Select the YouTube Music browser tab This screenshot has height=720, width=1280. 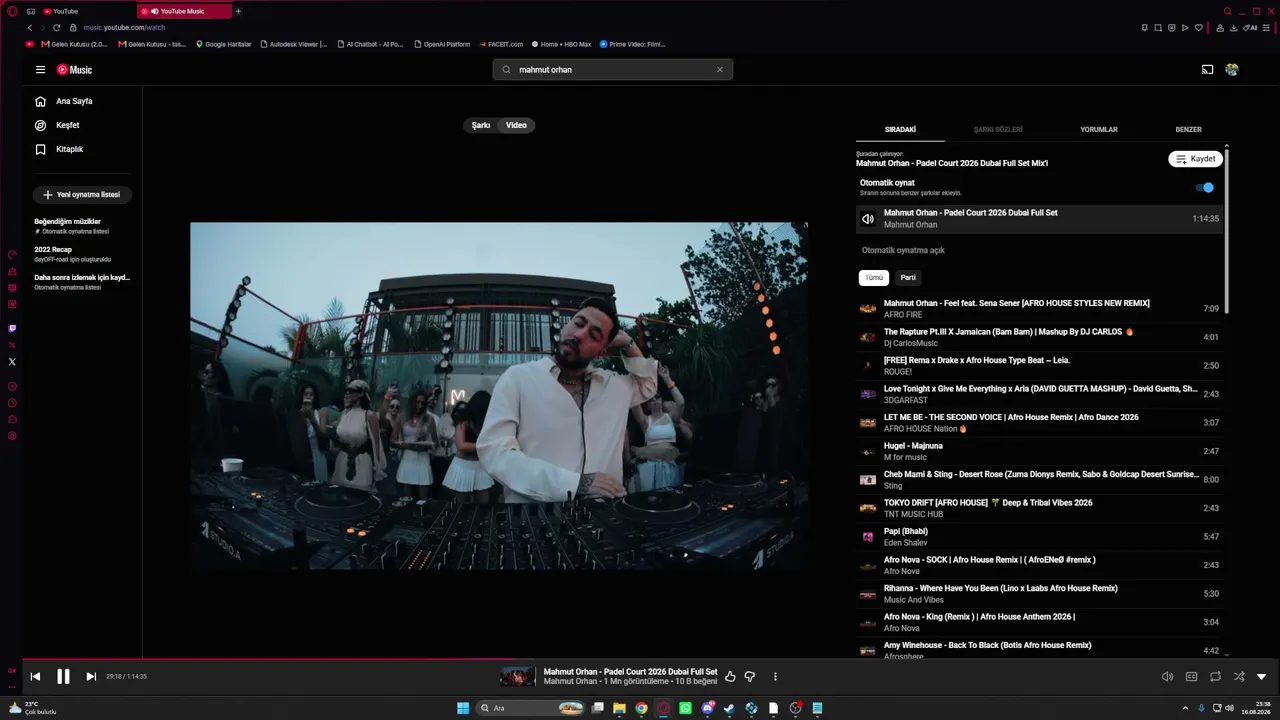[x=185, y=11]
